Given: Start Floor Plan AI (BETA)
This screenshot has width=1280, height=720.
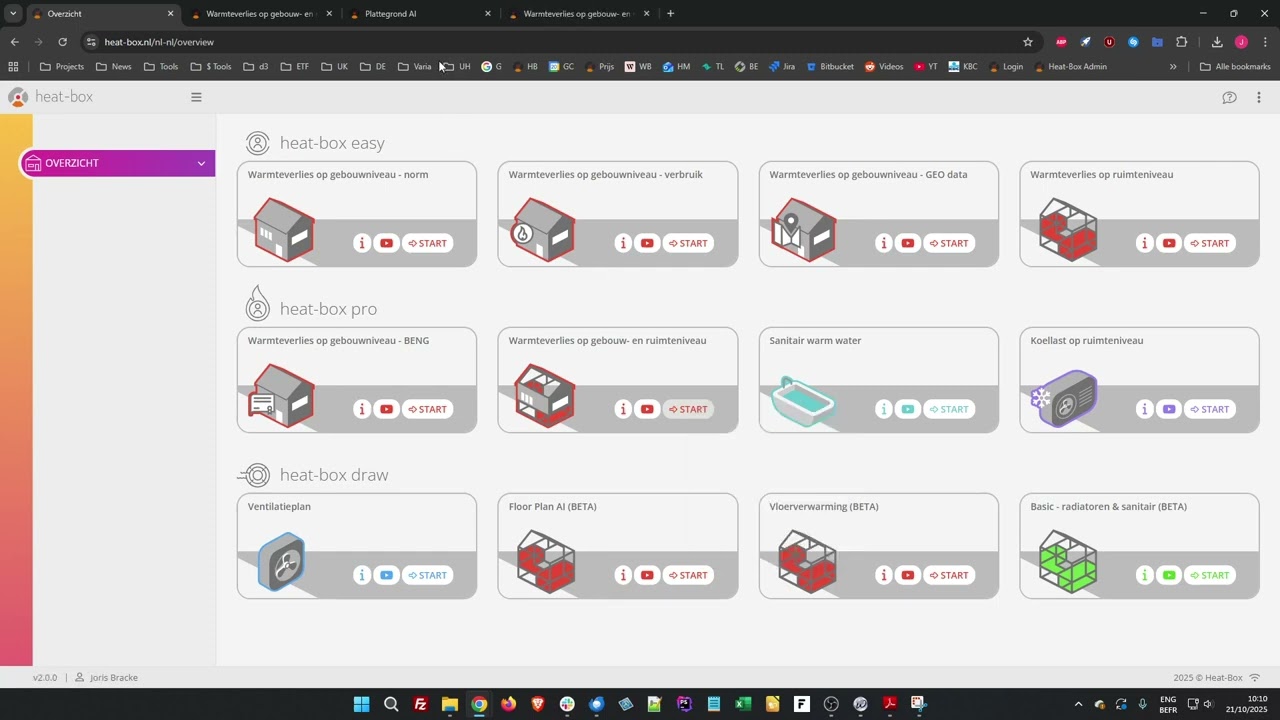Looking at the screenshot, I should click(689, 575).
